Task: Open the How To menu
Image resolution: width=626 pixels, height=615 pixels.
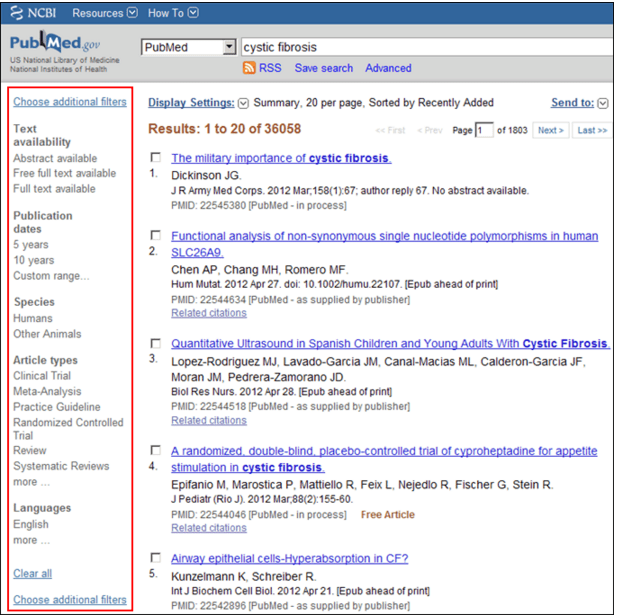Action: 172,13
